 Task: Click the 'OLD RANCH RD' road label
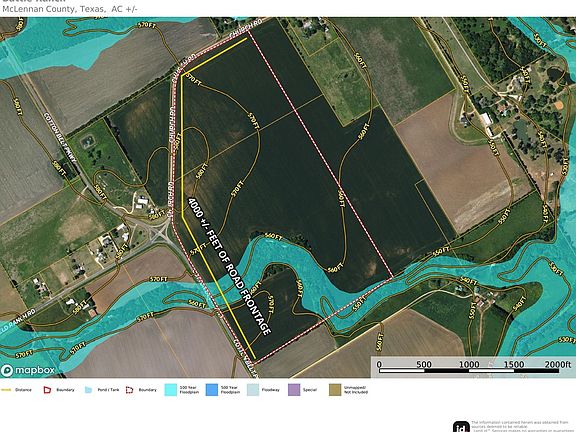[18, 321]
